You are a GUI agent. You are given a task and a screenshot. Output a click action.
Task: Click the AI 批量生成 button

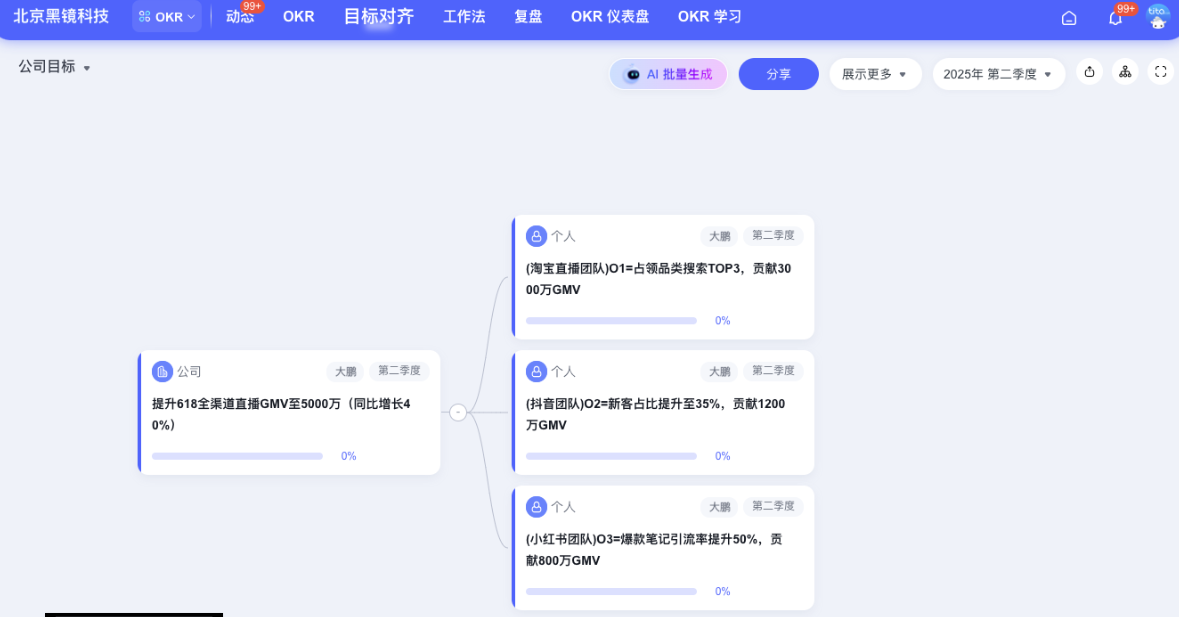[668, 74]
